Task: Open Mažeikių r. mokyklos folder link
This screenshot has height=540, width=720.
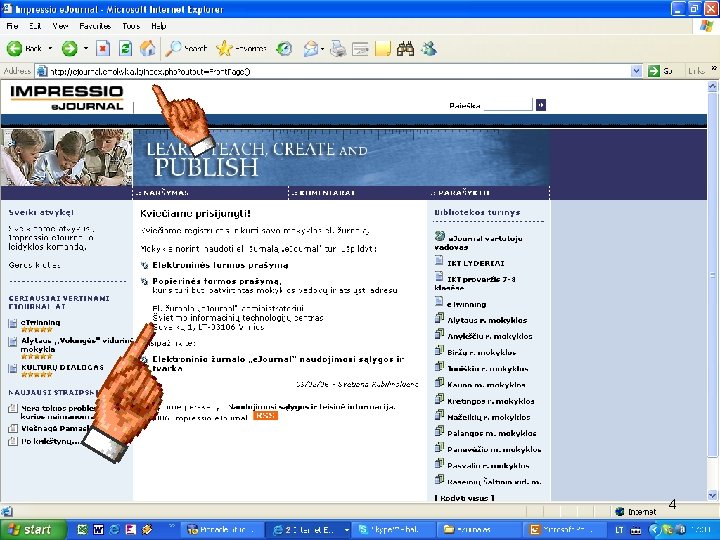Action: click(489, 417)
